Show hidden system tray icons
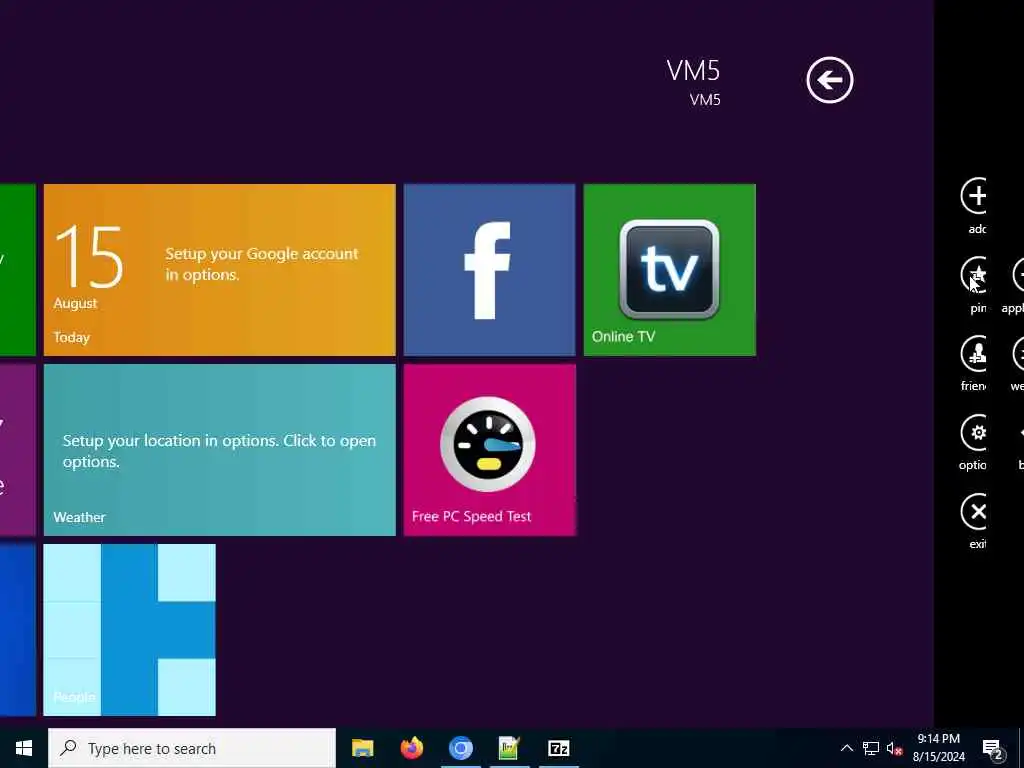The height and width of the screenshot is (768, 1024). coord(846,748)
